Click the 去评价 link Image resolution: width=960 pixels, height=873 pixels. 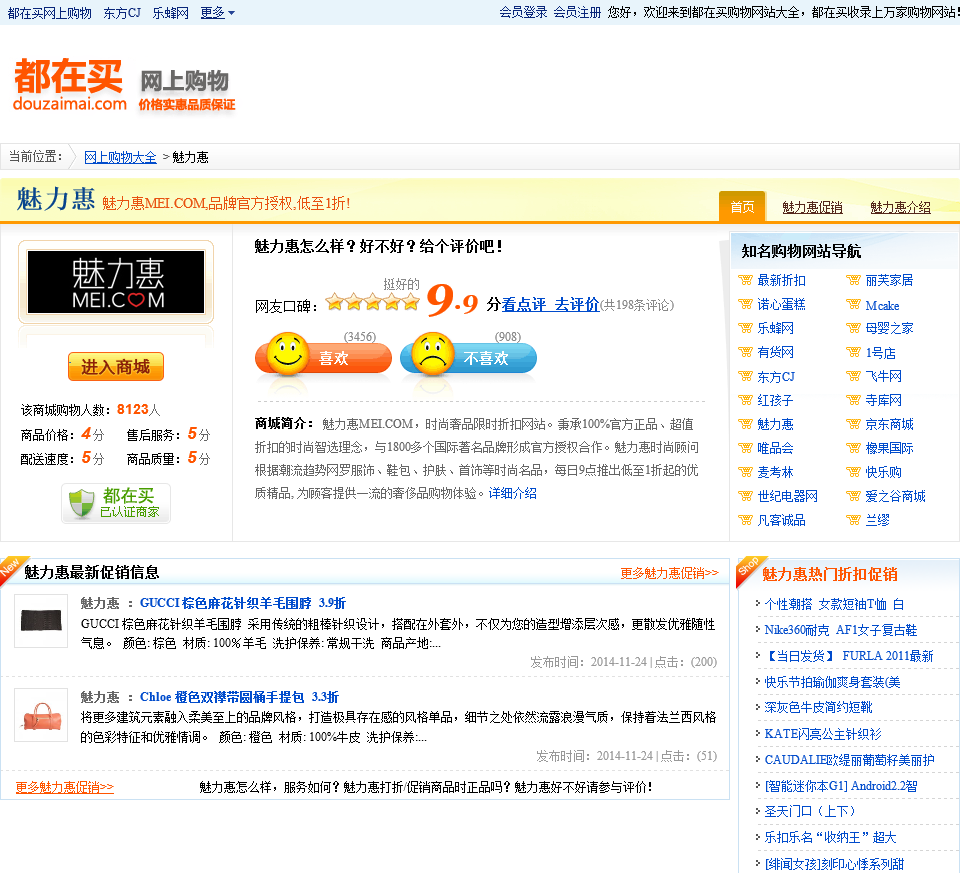(x=577, y=304)
